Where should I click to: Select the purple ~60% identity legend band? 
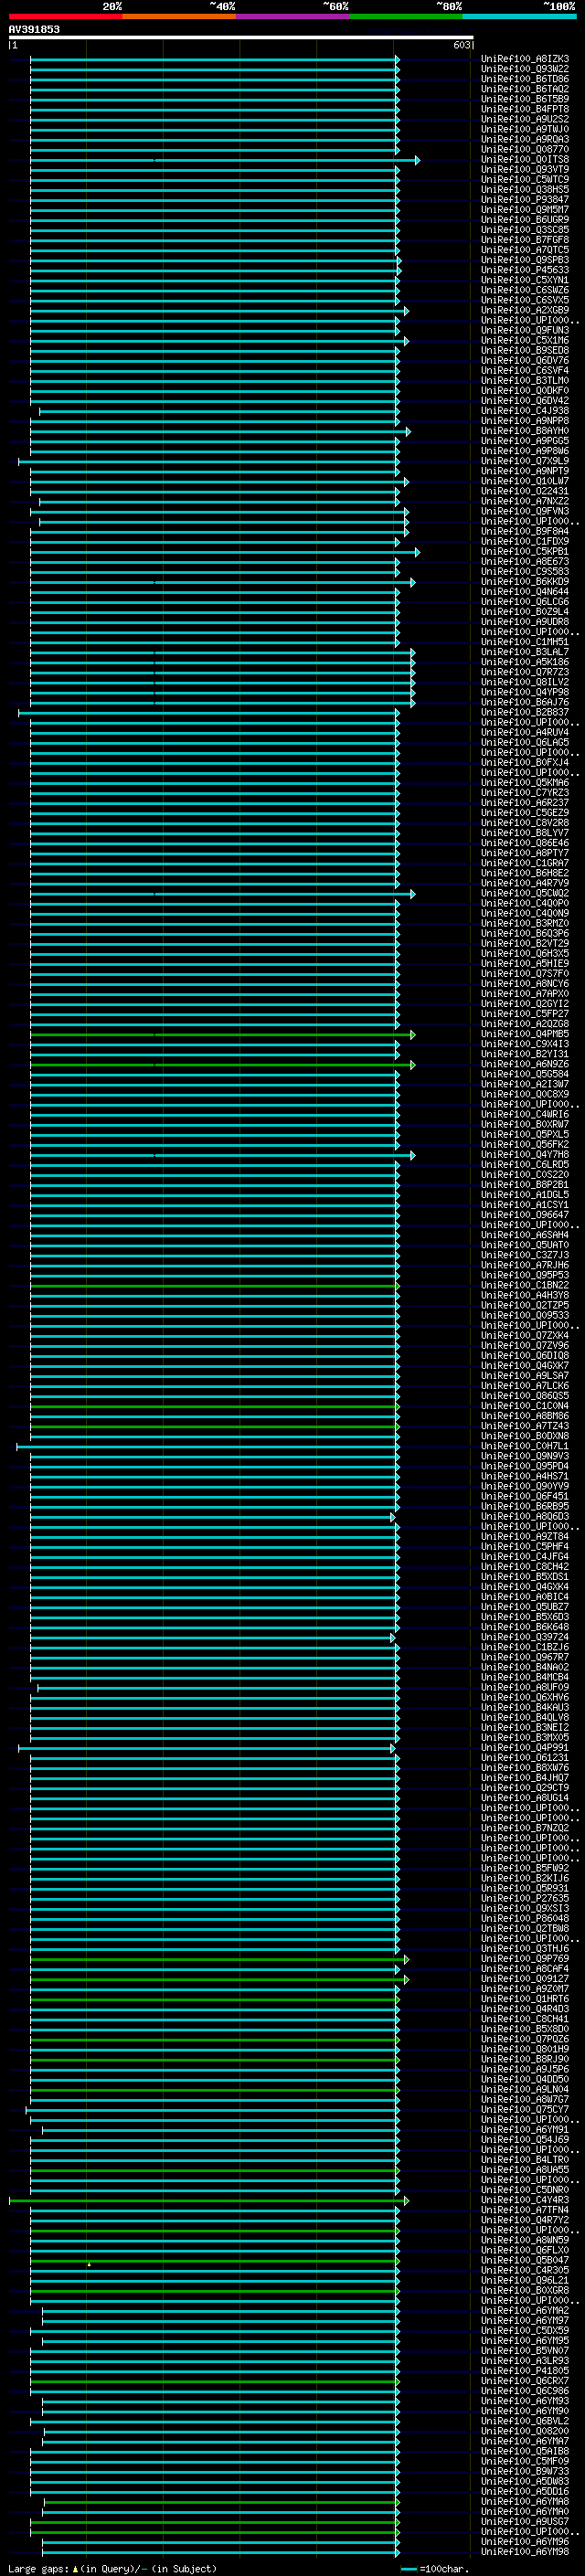point(292,16)
